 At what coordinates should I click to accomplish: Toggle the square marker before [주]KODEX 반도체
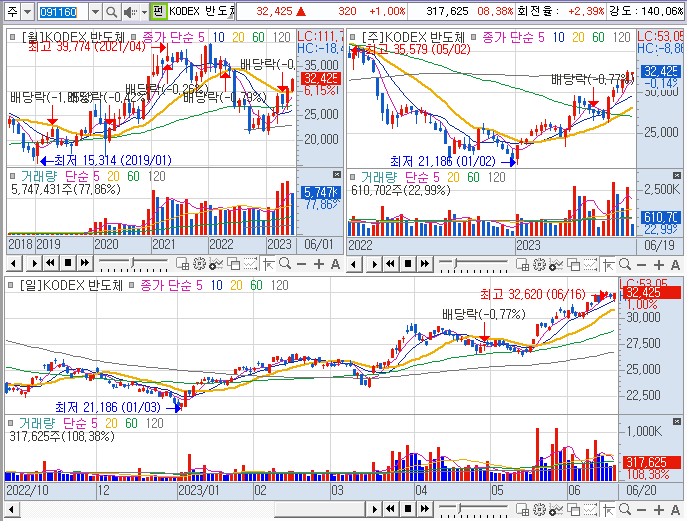352,37
